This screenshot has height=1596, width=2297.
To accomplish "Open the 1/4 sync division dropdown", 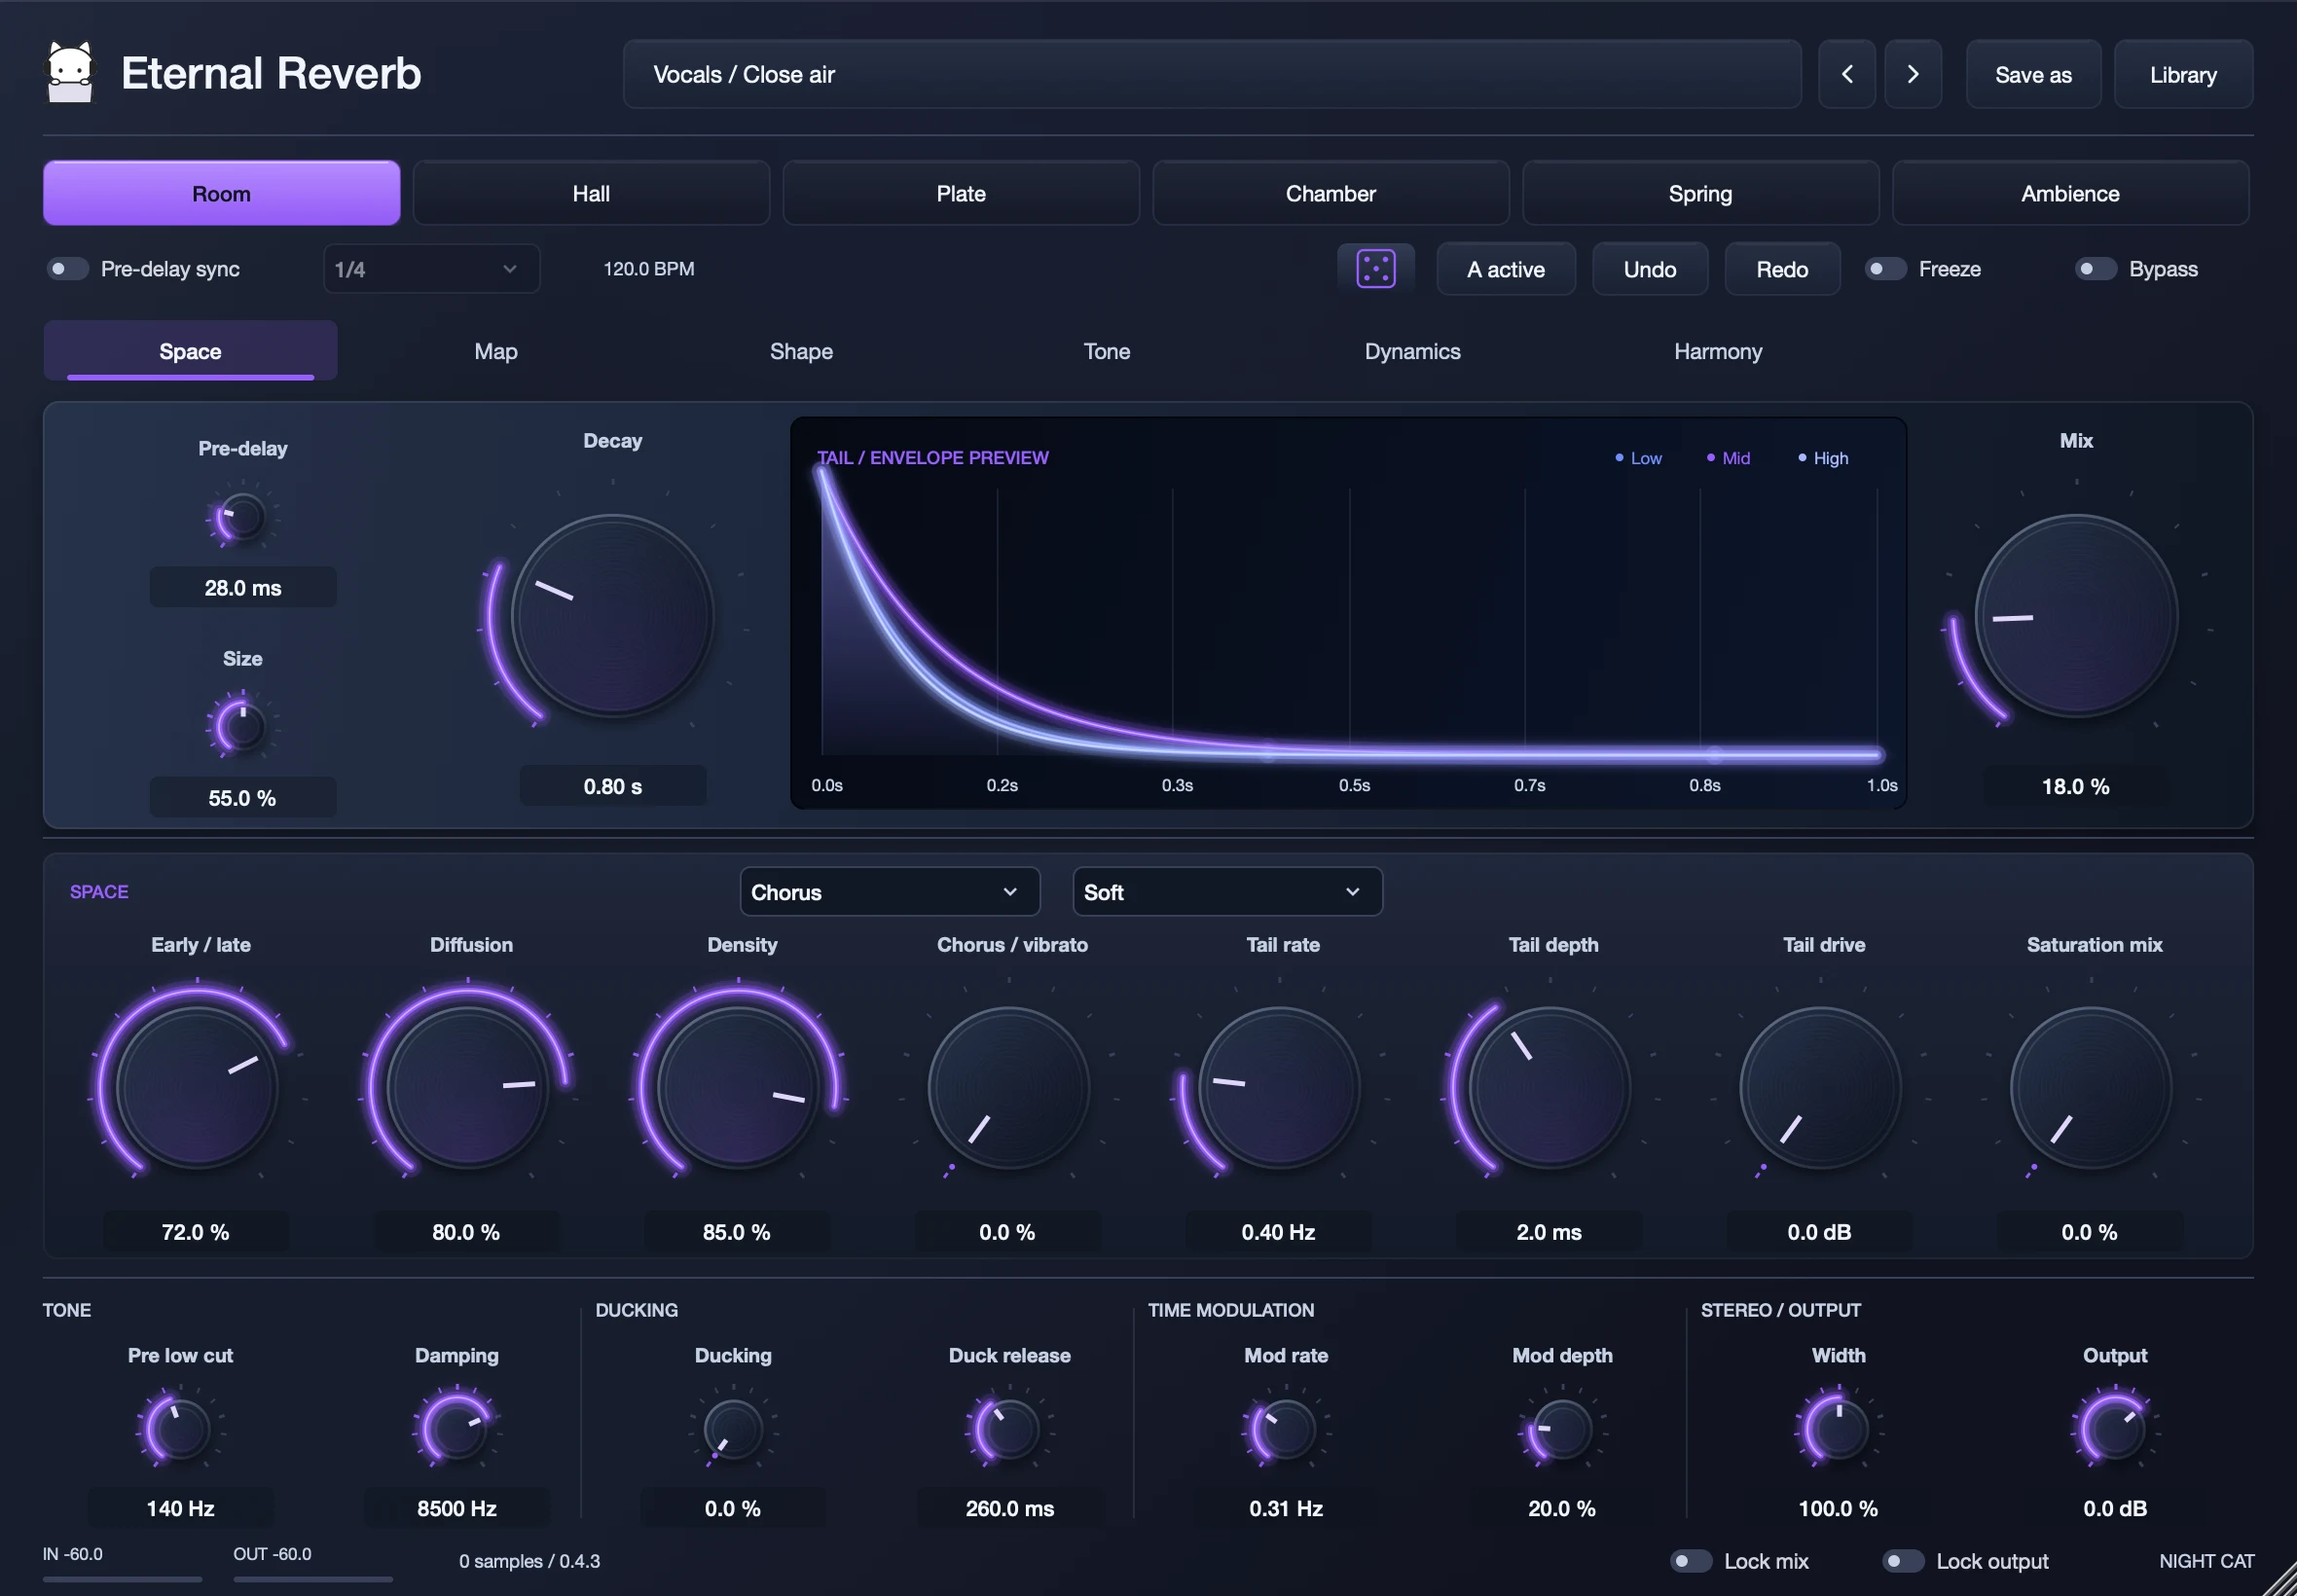I will (x=431, y=269).
